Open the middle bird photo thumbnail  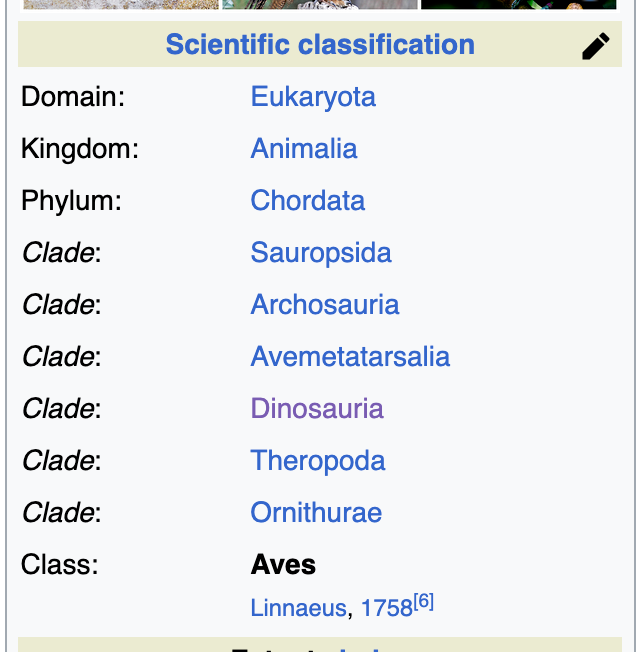(x=319, y=4)
